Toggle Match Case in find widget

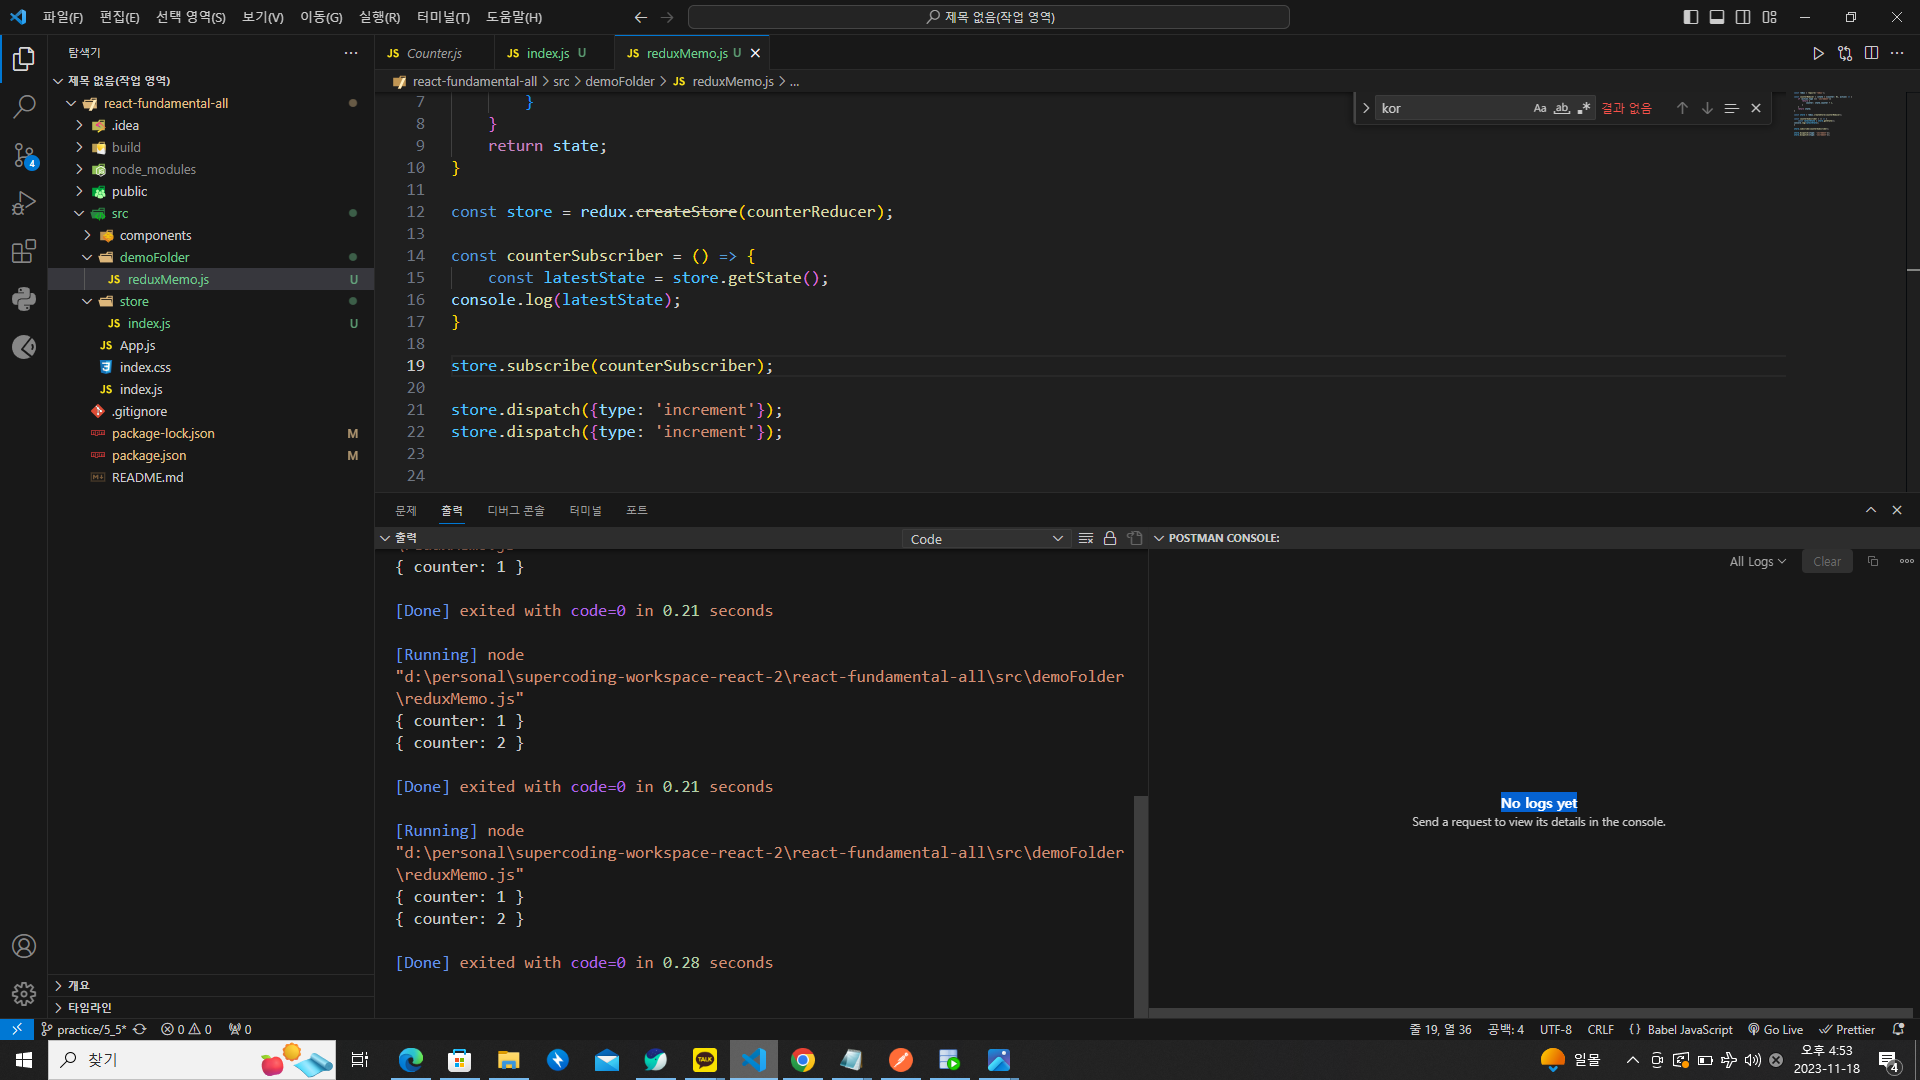coord(1539,108)
